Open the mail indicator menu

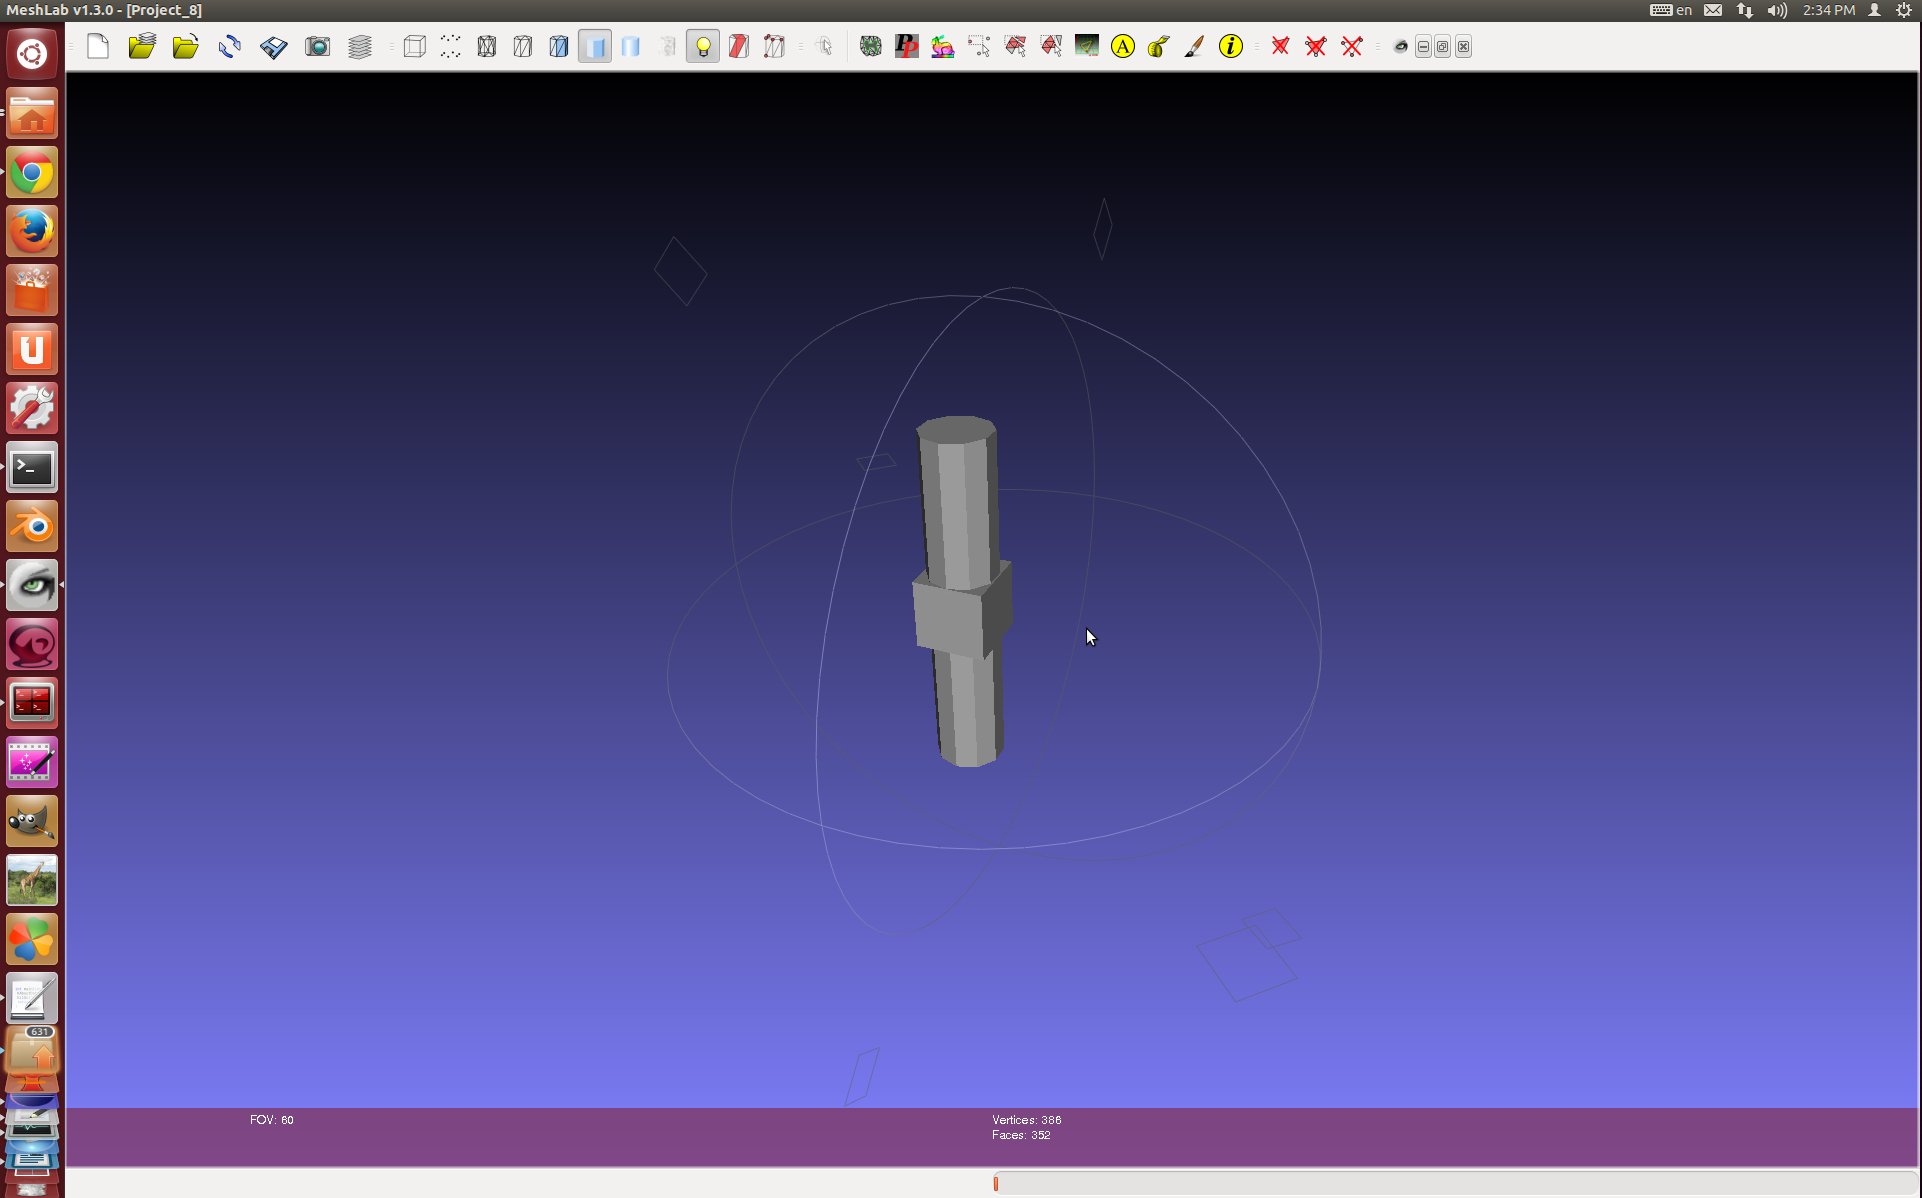tap(1713, 10)
